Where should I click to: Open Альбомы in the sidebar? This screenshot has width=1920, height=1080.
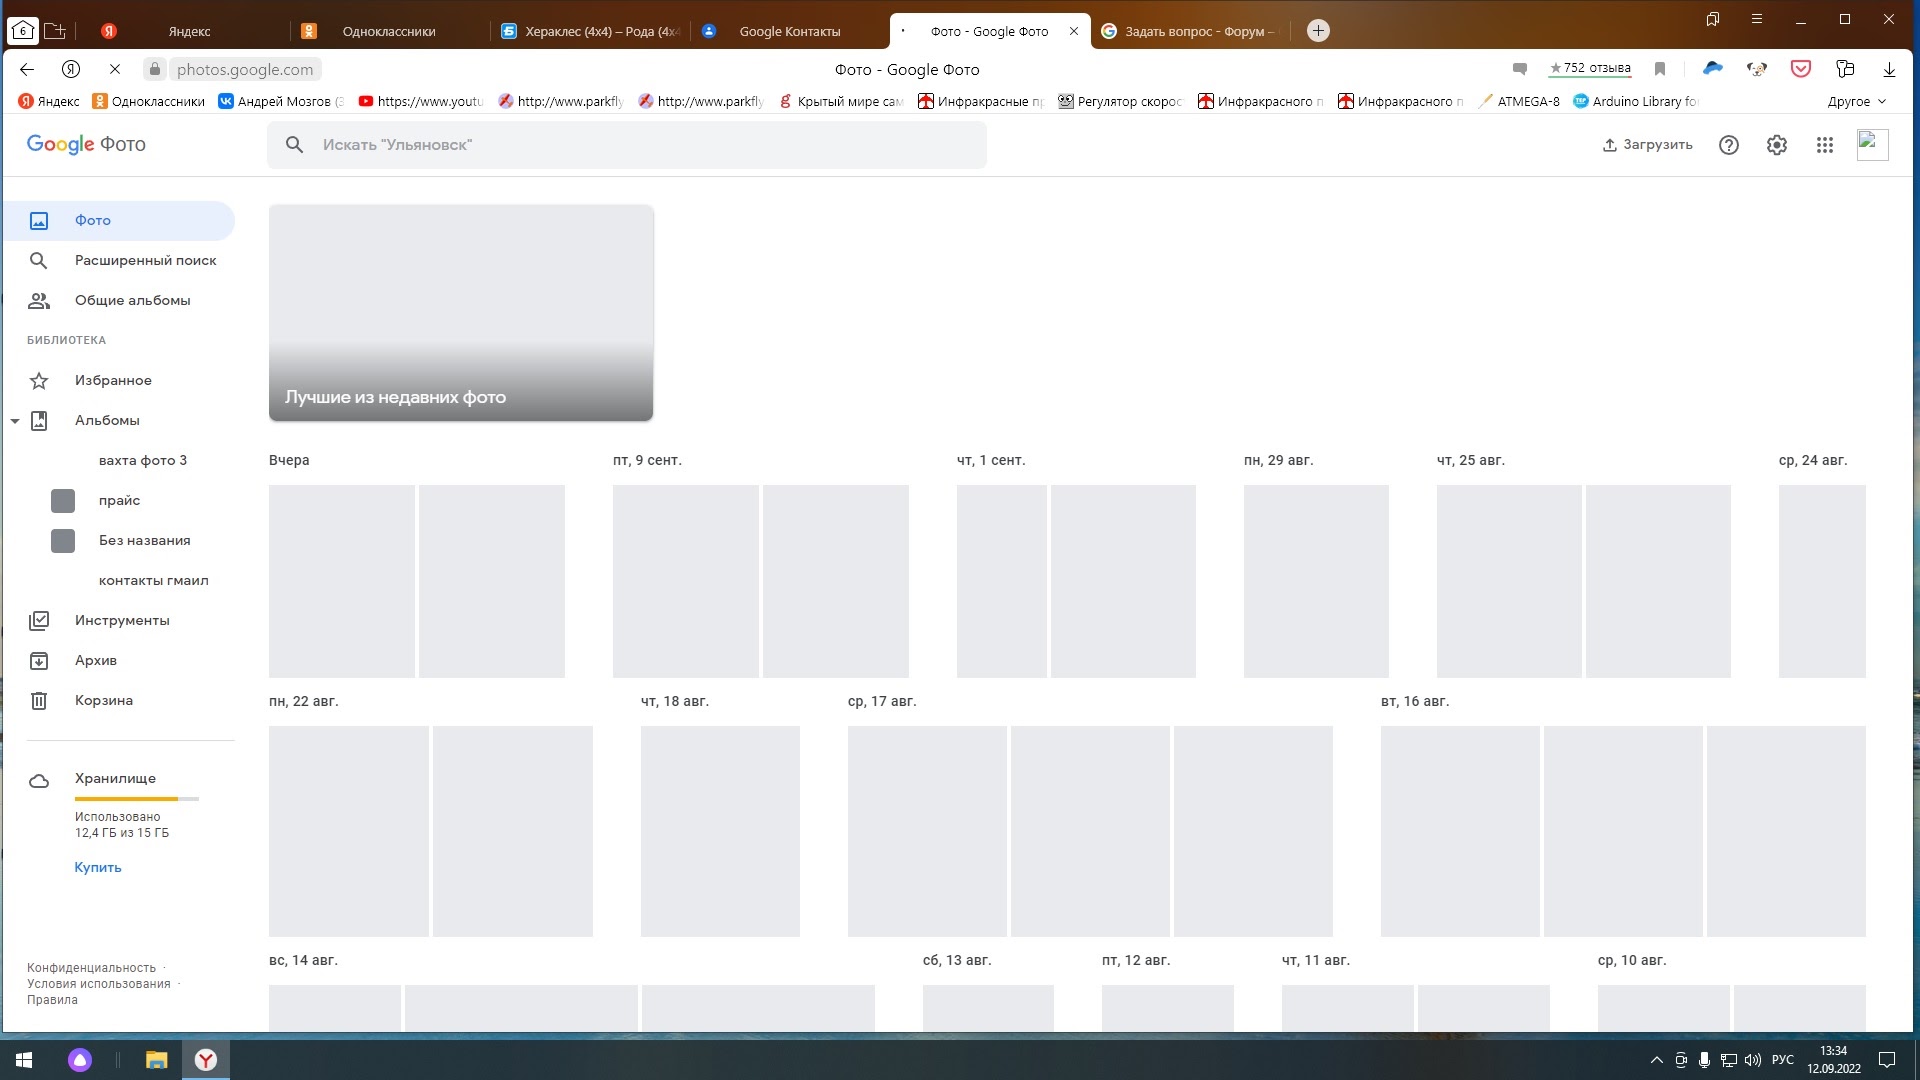pos(118,420)
